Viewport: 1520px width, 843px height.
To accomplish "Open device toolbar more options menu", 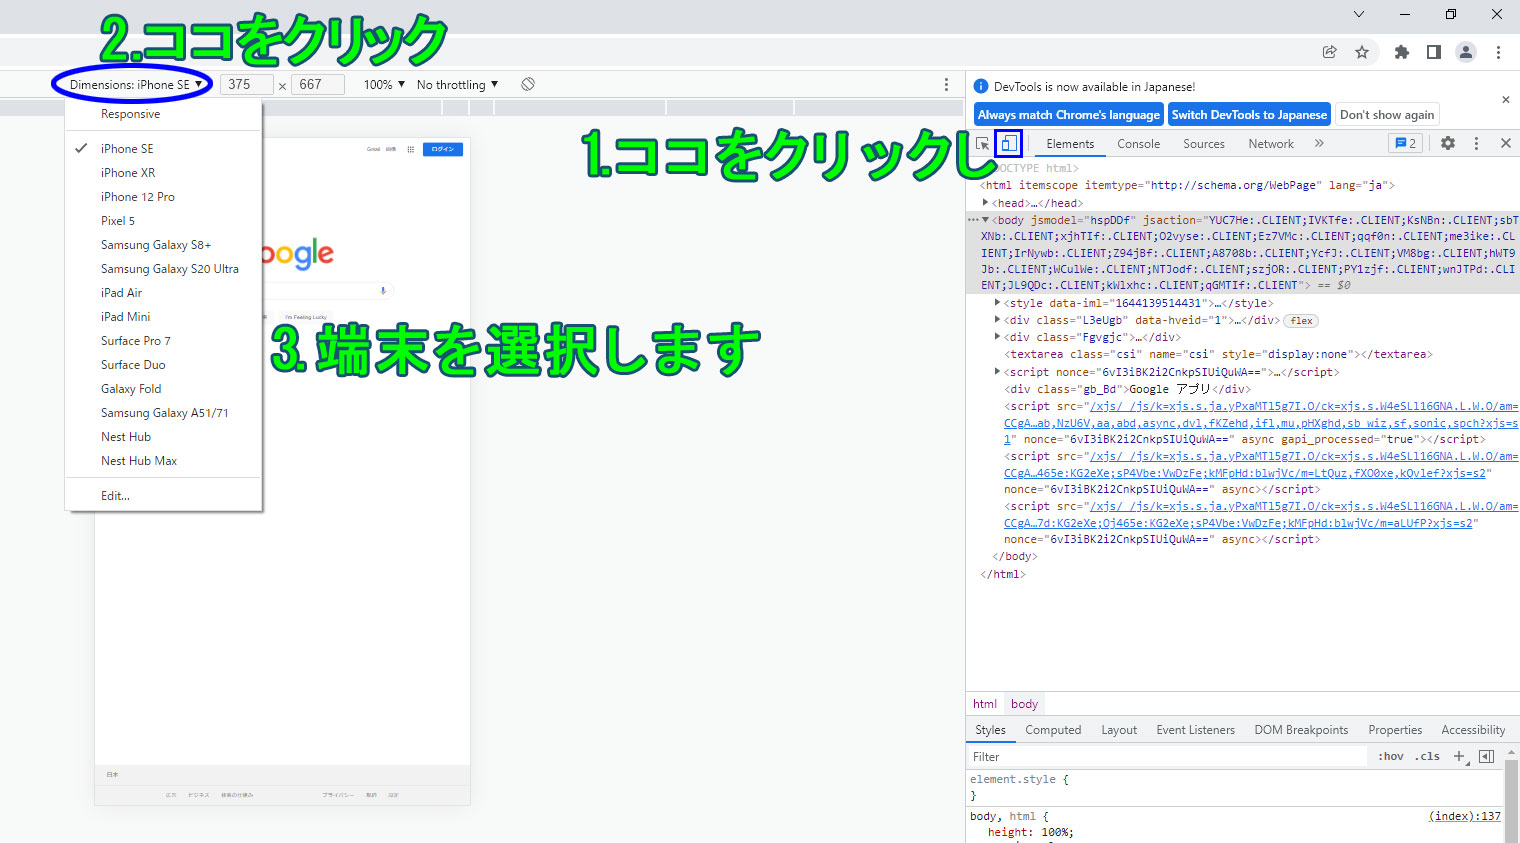I will 946,85.
